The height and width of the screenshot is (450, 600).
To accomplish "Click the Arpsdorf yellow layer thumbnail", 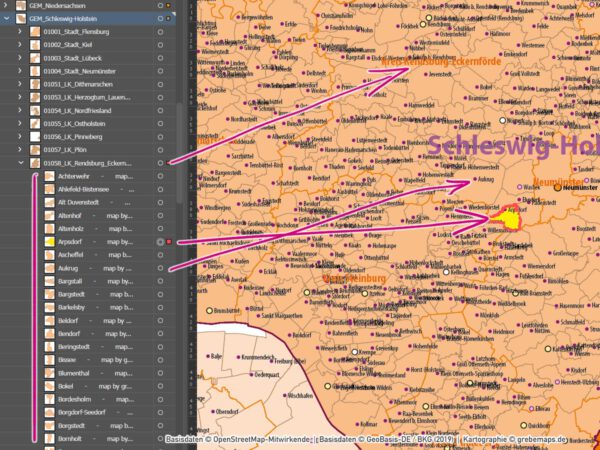I will [x=50, y=242].
